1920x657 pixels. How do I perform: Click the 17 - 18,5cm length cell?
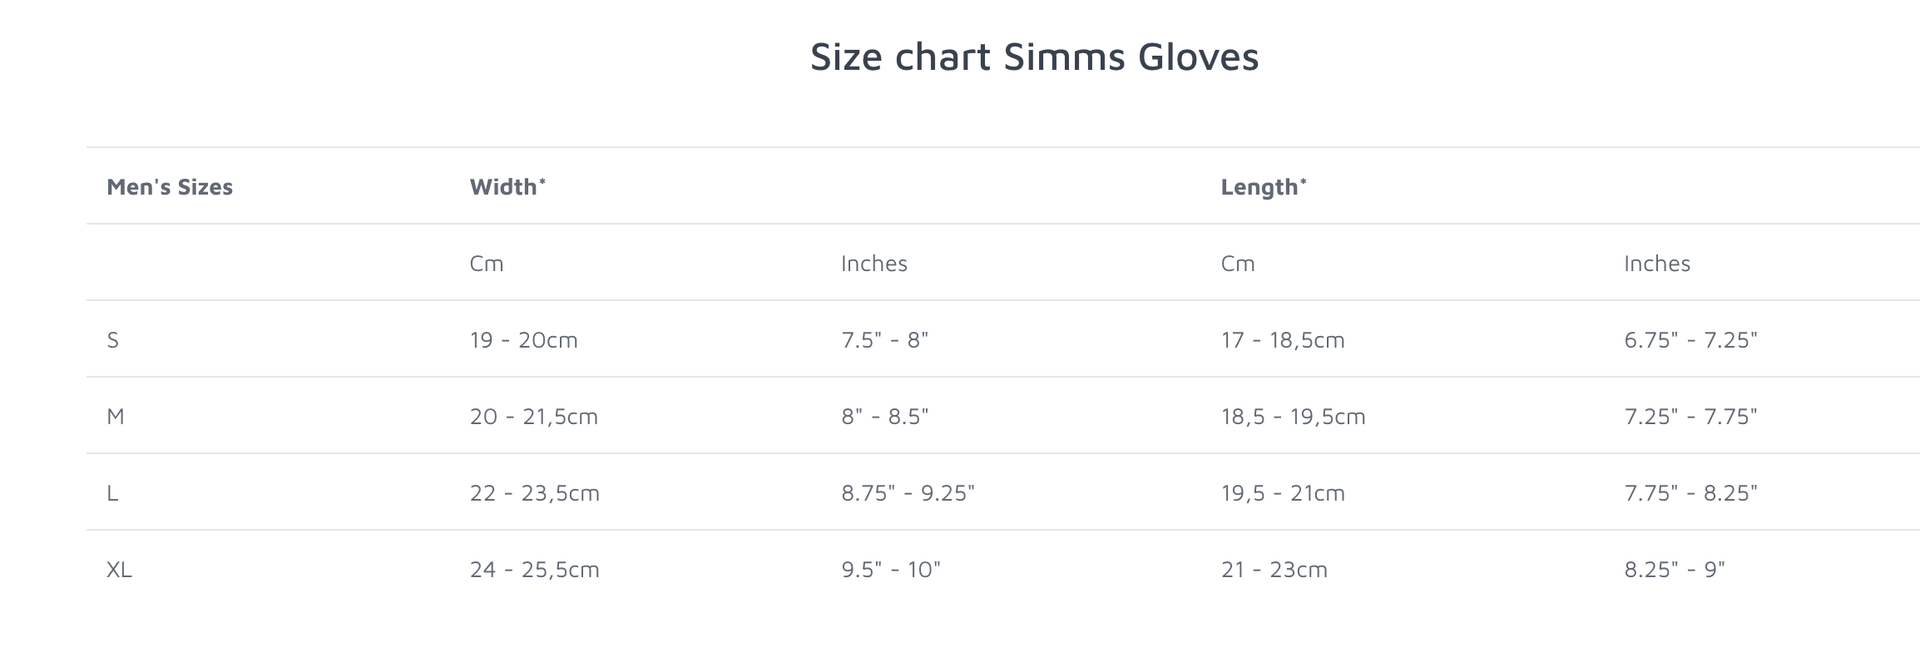pos(1283,340)
